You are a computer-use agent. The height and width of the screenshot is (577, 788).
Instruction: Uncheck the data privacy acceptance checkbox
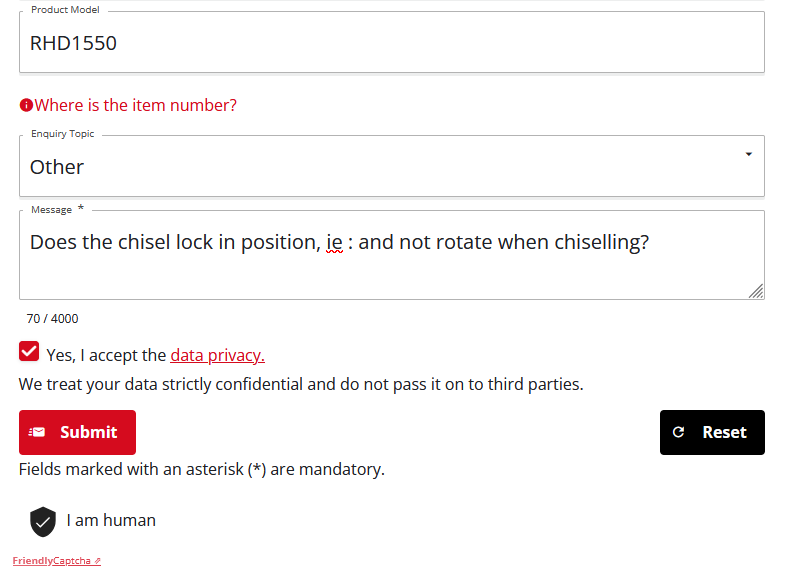29,352
